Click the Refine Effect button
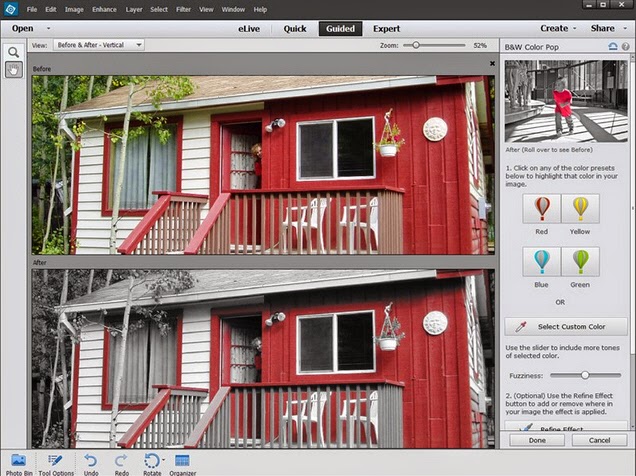The height and width of the screenshot is (476, 636). (566, 426)
